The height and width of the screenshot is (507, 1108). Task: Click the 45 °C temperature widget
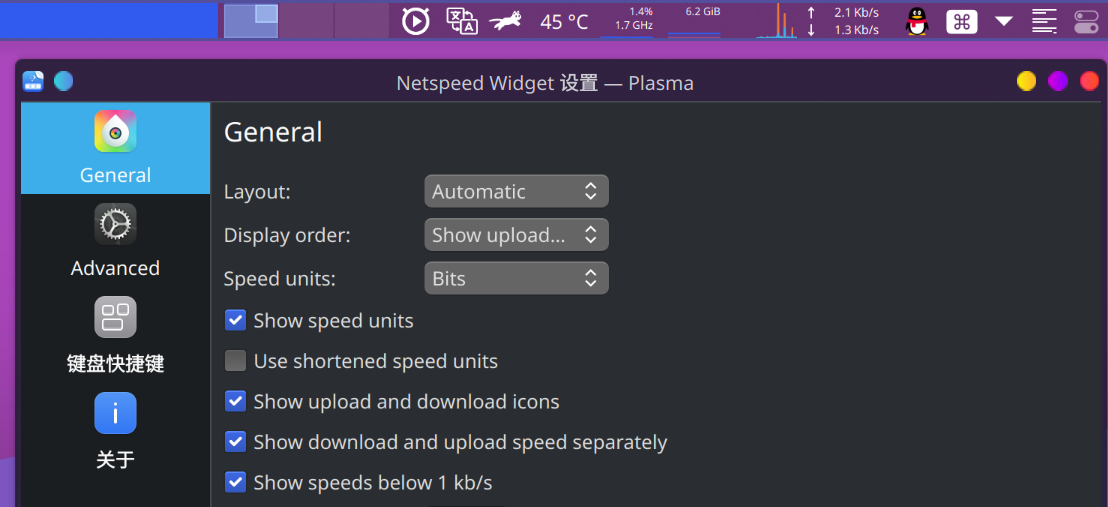(x=564, y=22)
